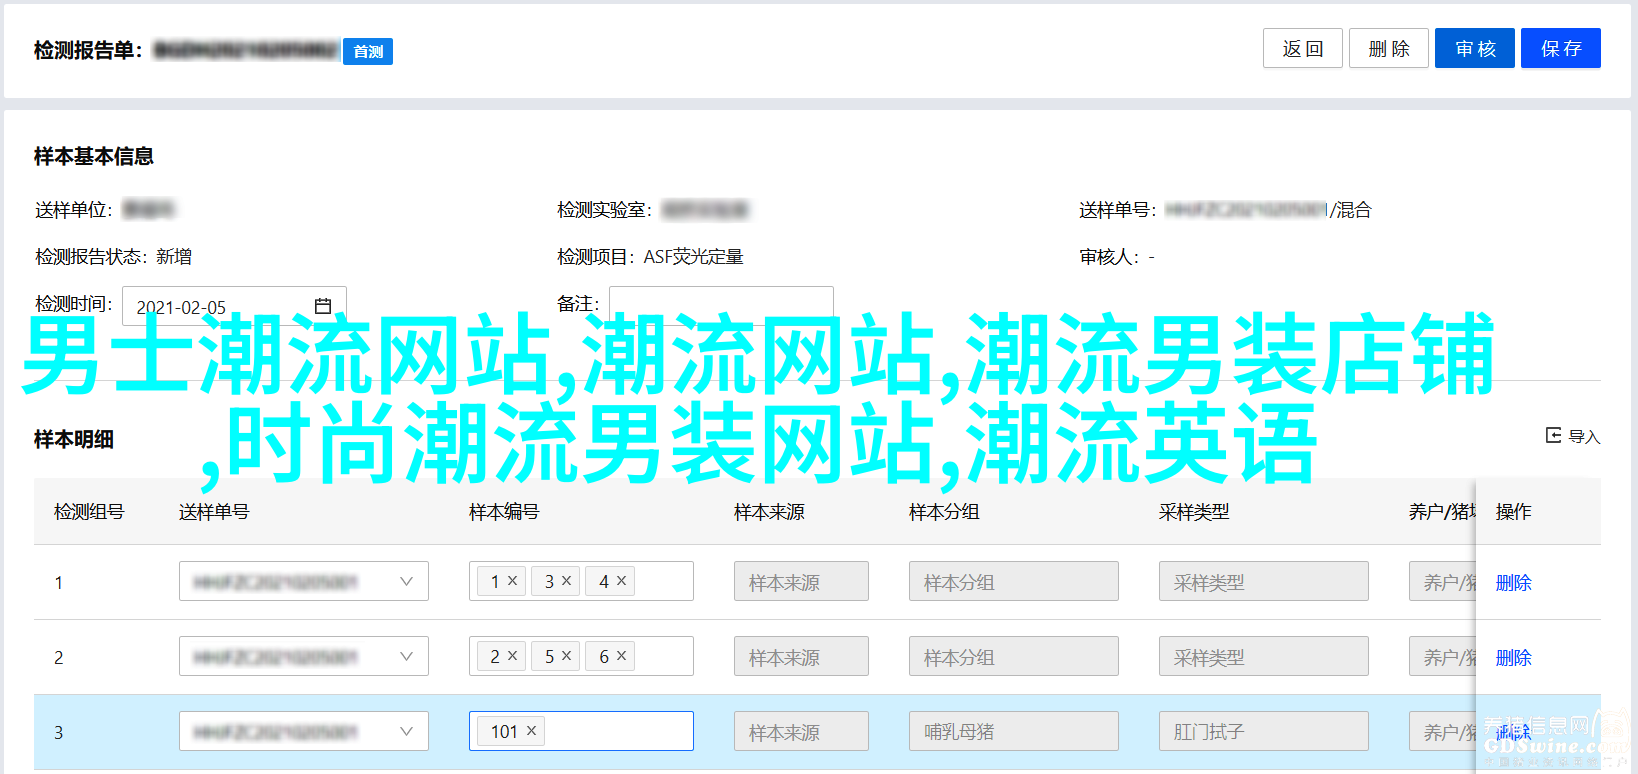Expand the row 1 送样单号 dropdown
1638x774 pixels.
[x=406, y=581]
